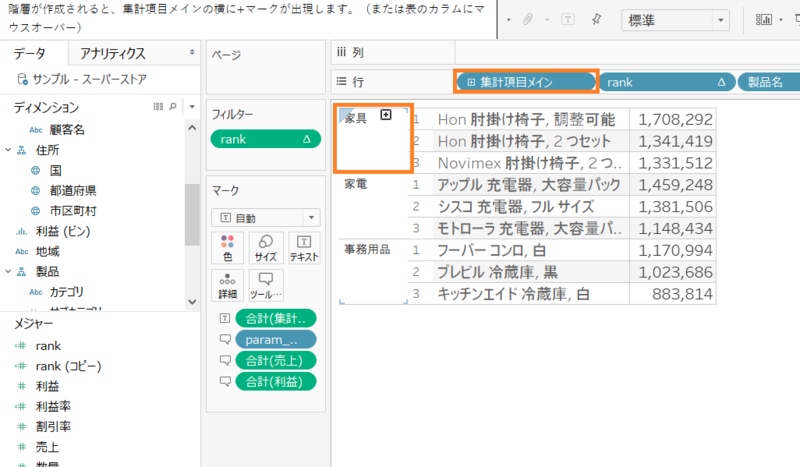Screen dimensions: 800x467
Task: Click the globe icon beside 都道府県
Action: (35, 190)
